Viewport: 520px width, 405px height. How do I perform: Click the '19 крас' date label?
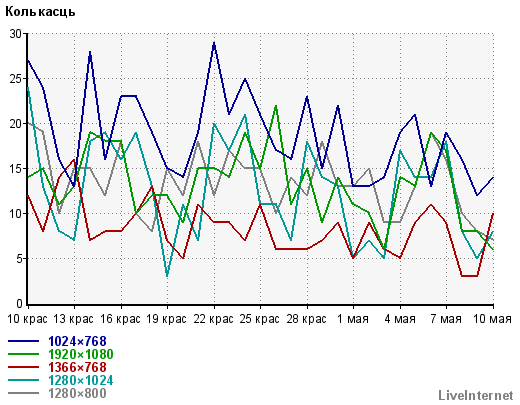167,319
